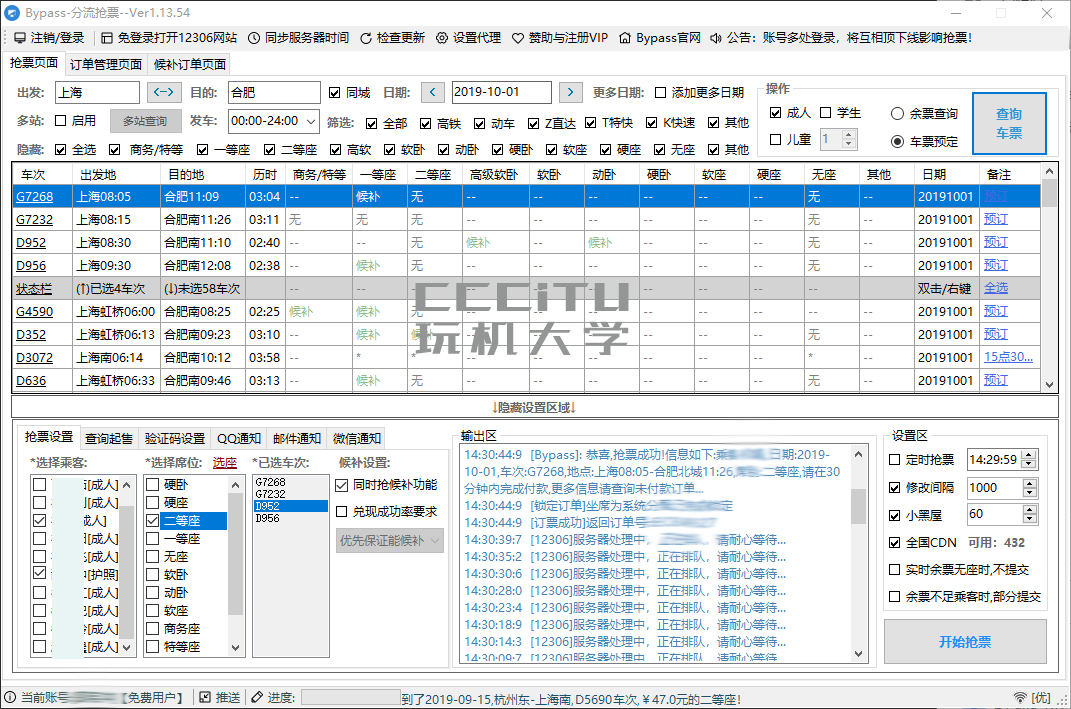
Task: Click the train list vertical scrollbar
Action: point(1049,280)
